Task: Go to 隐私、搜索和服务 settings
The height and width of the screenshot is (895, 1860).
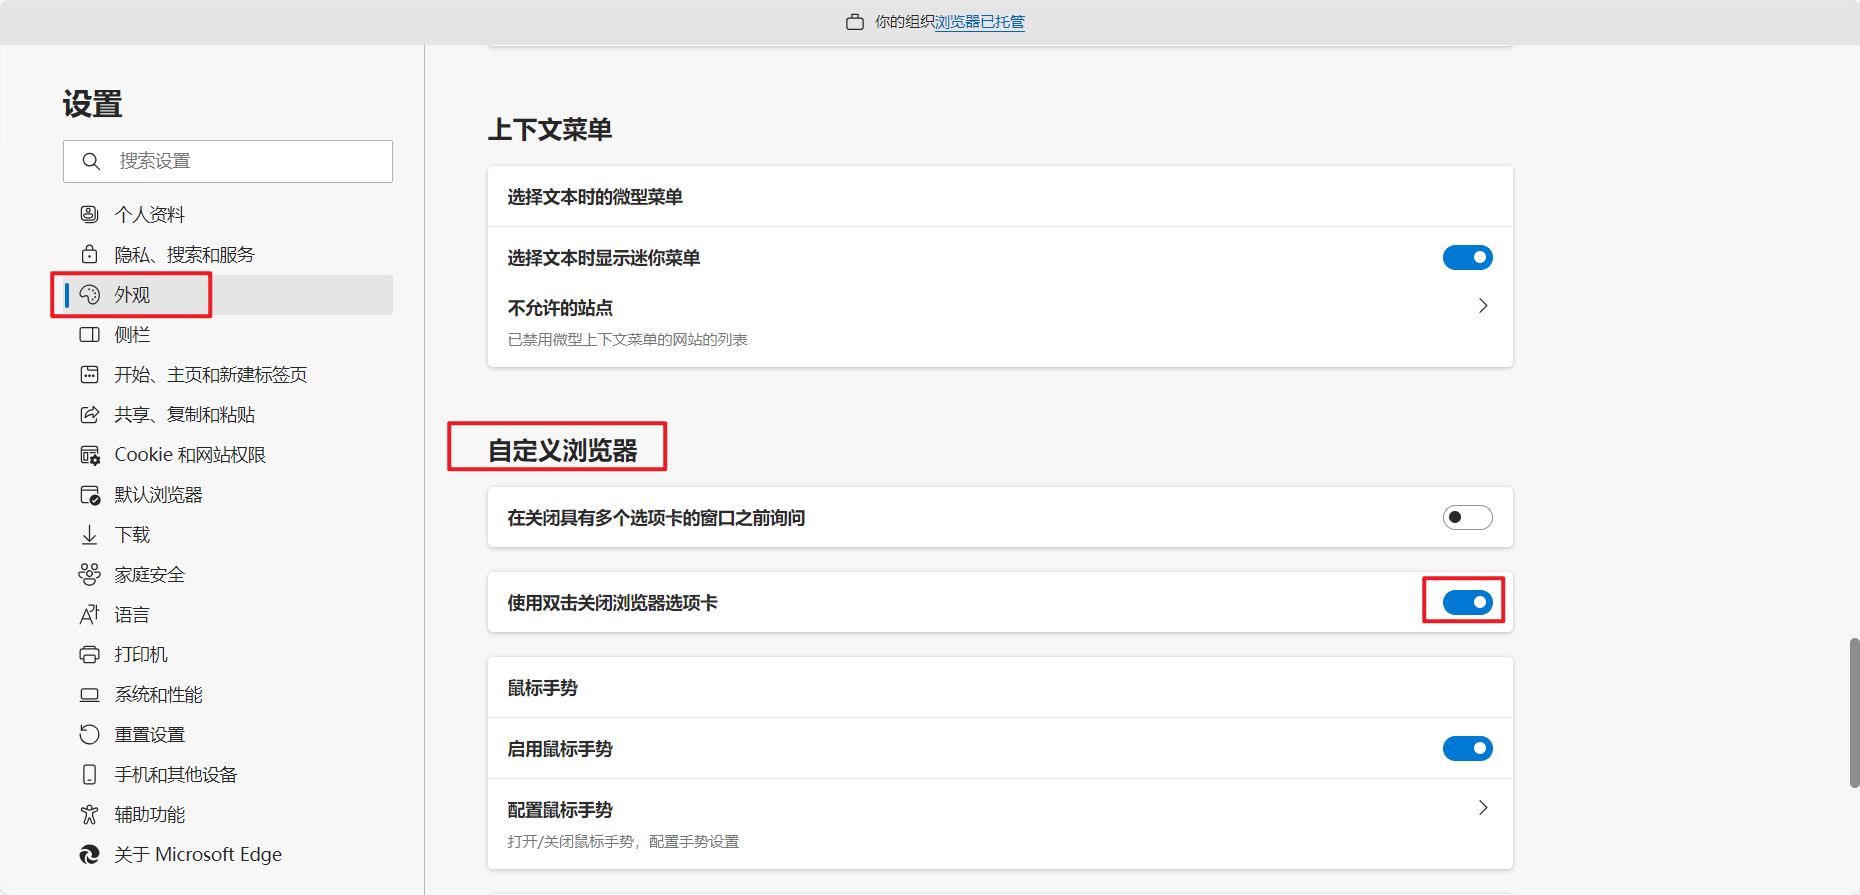Action: (x=228, y=254)
